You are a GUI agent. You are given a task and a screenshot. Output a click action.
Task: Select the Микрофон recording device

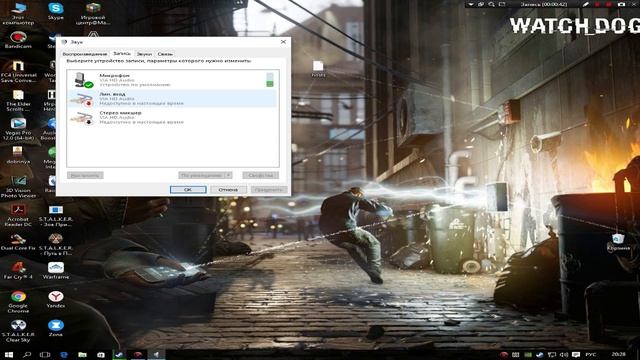[172, 80]
